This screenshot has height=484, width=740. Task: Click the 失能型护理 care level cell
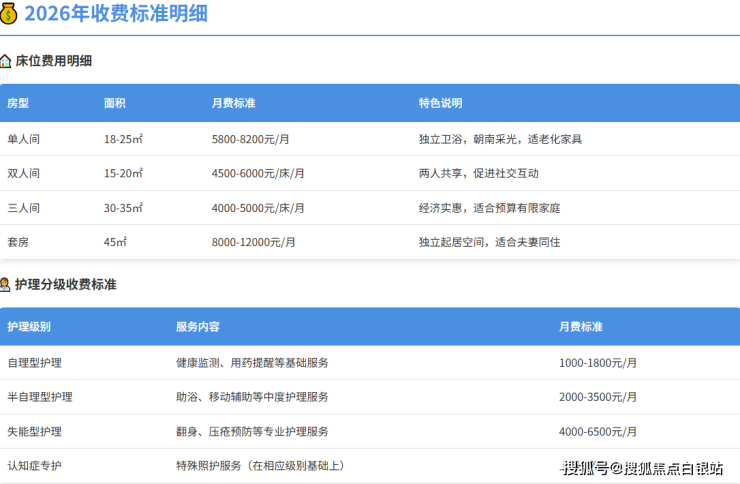(34, 431)
